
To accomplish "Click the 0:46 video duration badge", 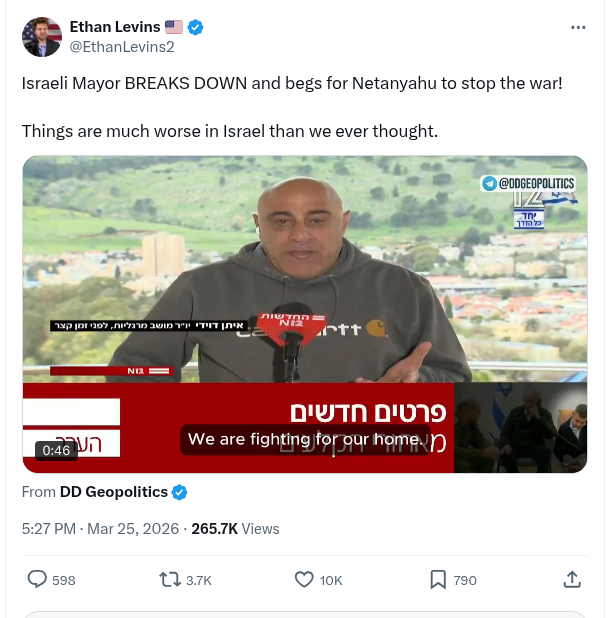I will 56,450.
